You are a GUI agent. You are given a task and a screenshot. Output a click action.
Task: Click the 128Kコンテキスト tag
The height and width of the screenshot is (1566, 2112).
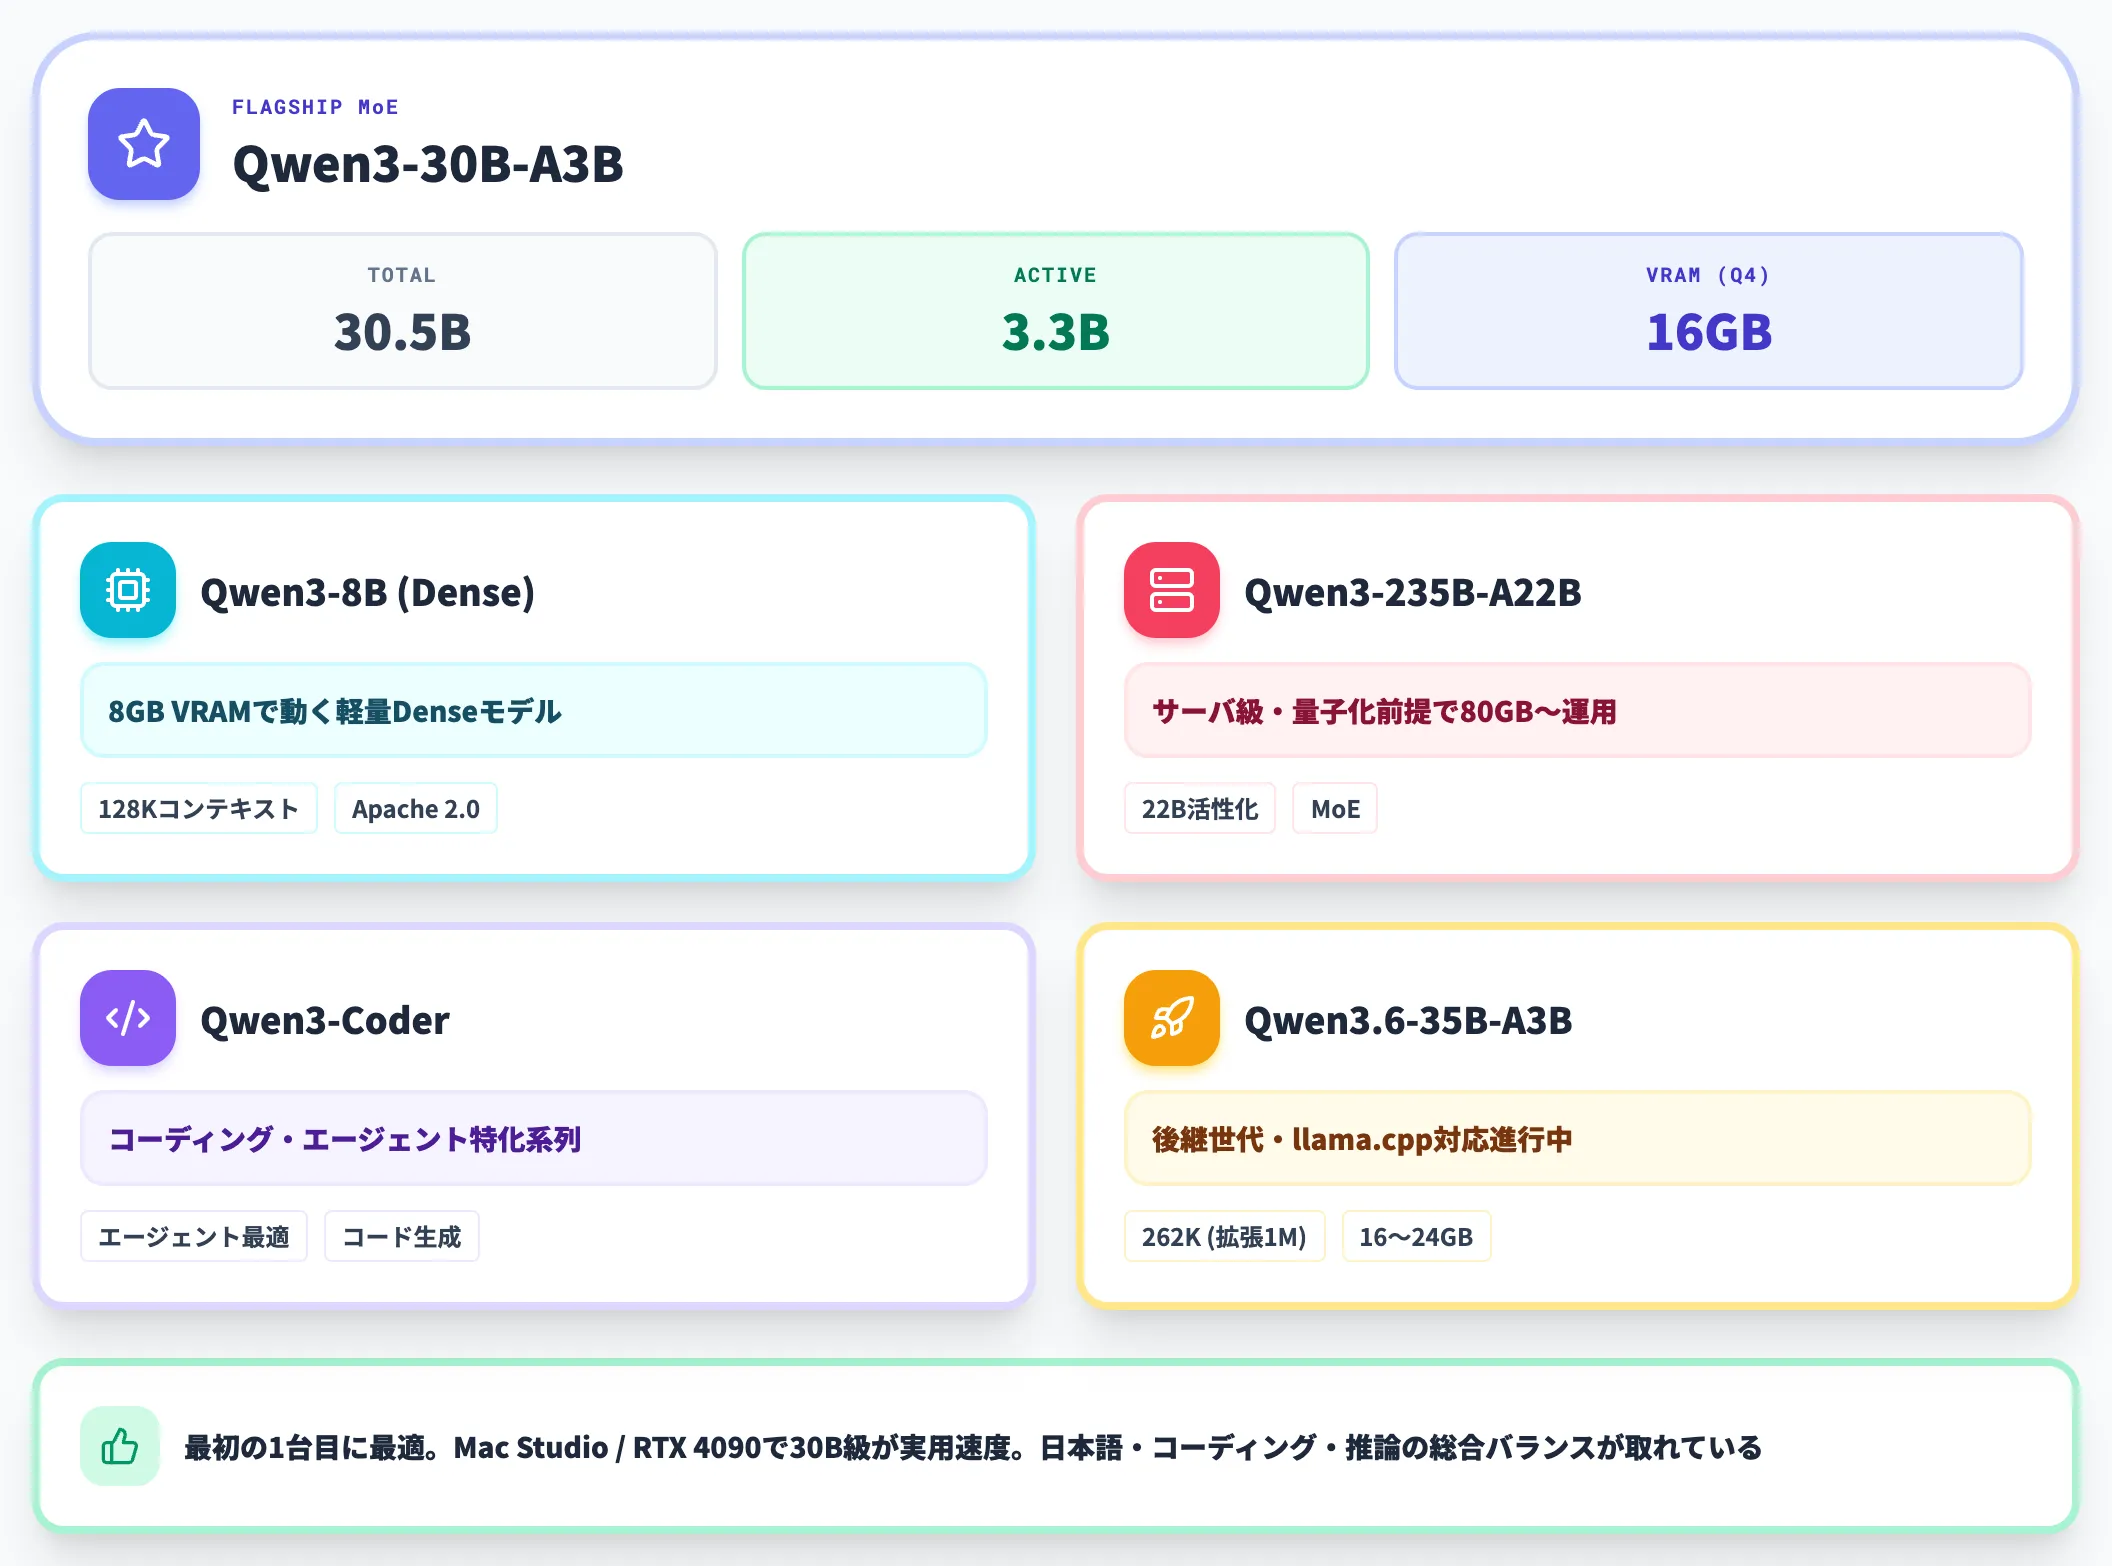[x=199, y=808]
